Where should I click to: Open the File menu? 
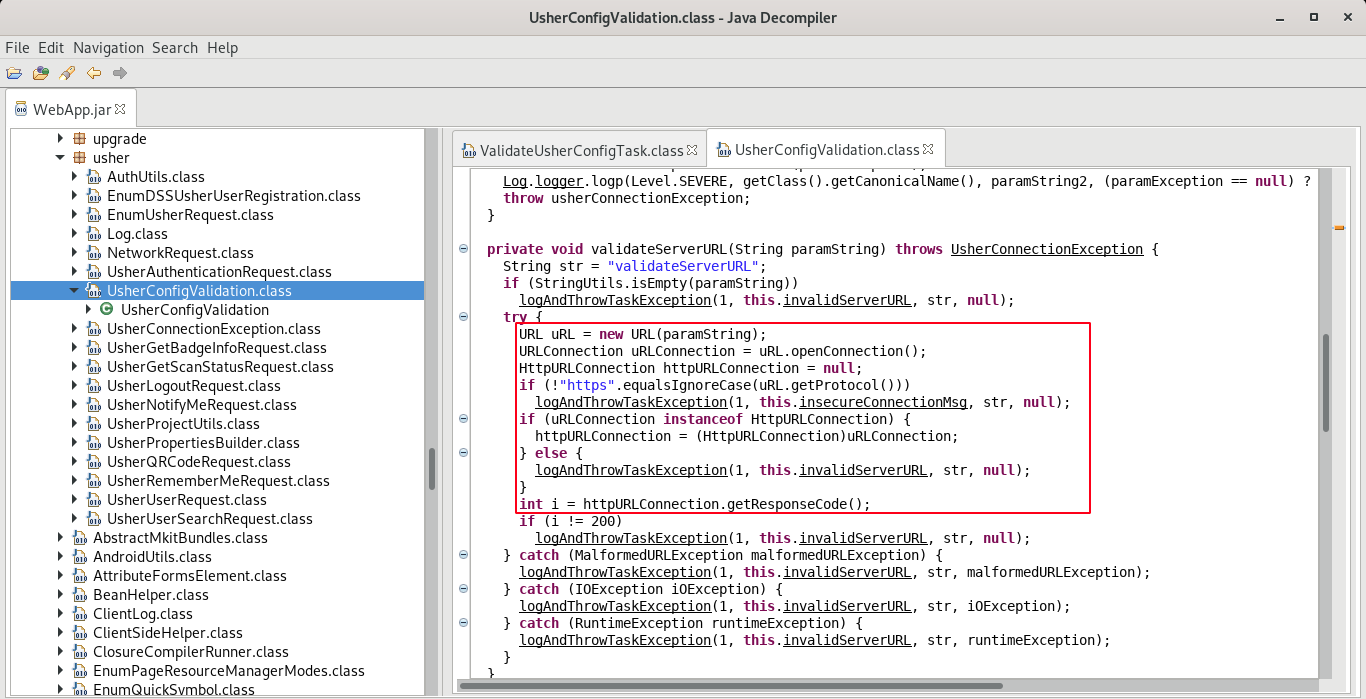17,47
